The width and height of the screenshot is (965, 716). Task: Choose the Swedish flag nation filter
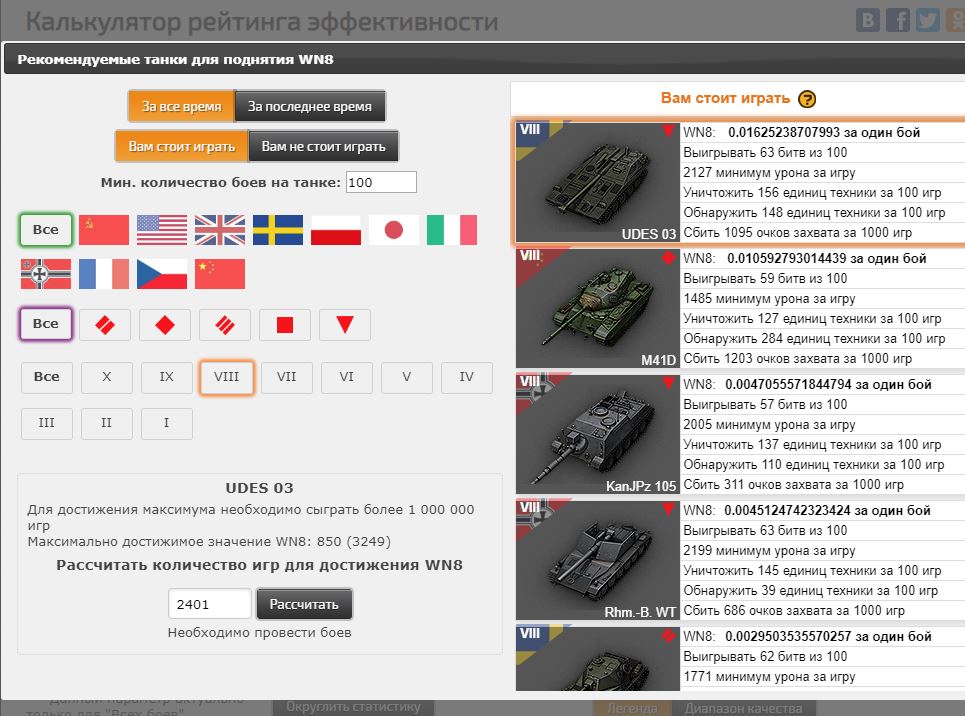[278, 230]
